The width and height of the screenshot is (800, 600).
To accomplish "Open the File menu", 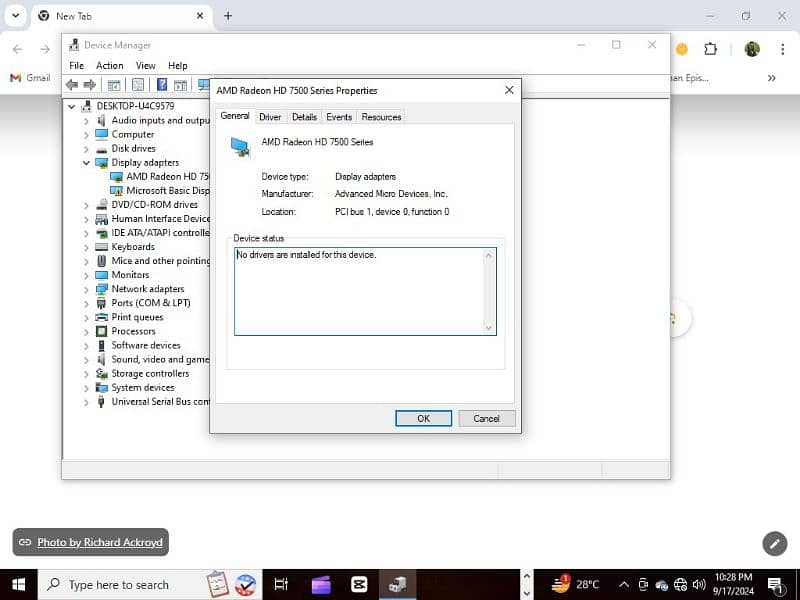I will 77,65.
